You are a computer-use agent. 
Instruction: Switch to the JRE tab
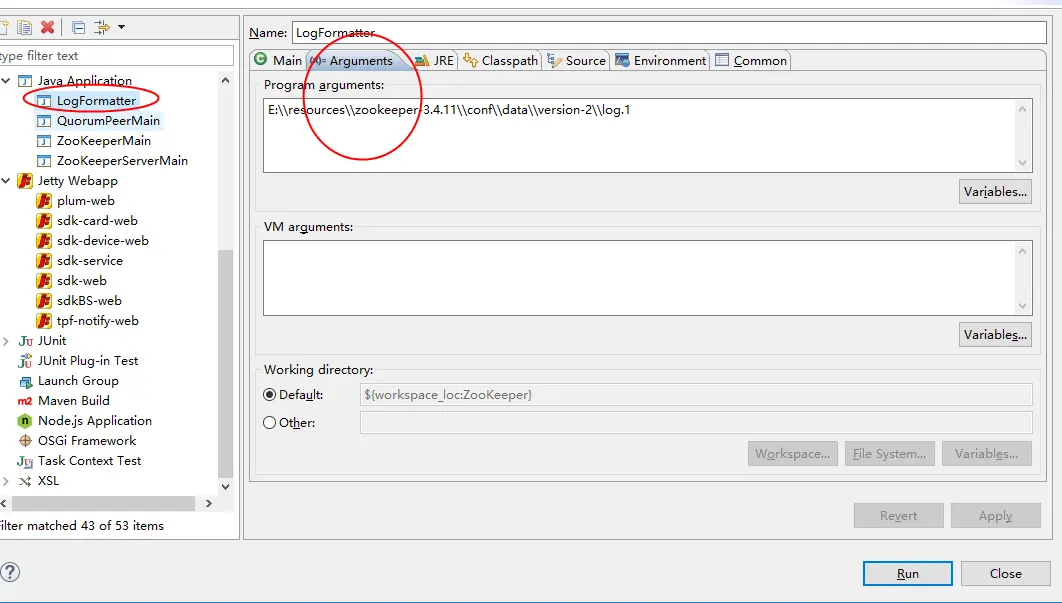(x=434, y=60)
